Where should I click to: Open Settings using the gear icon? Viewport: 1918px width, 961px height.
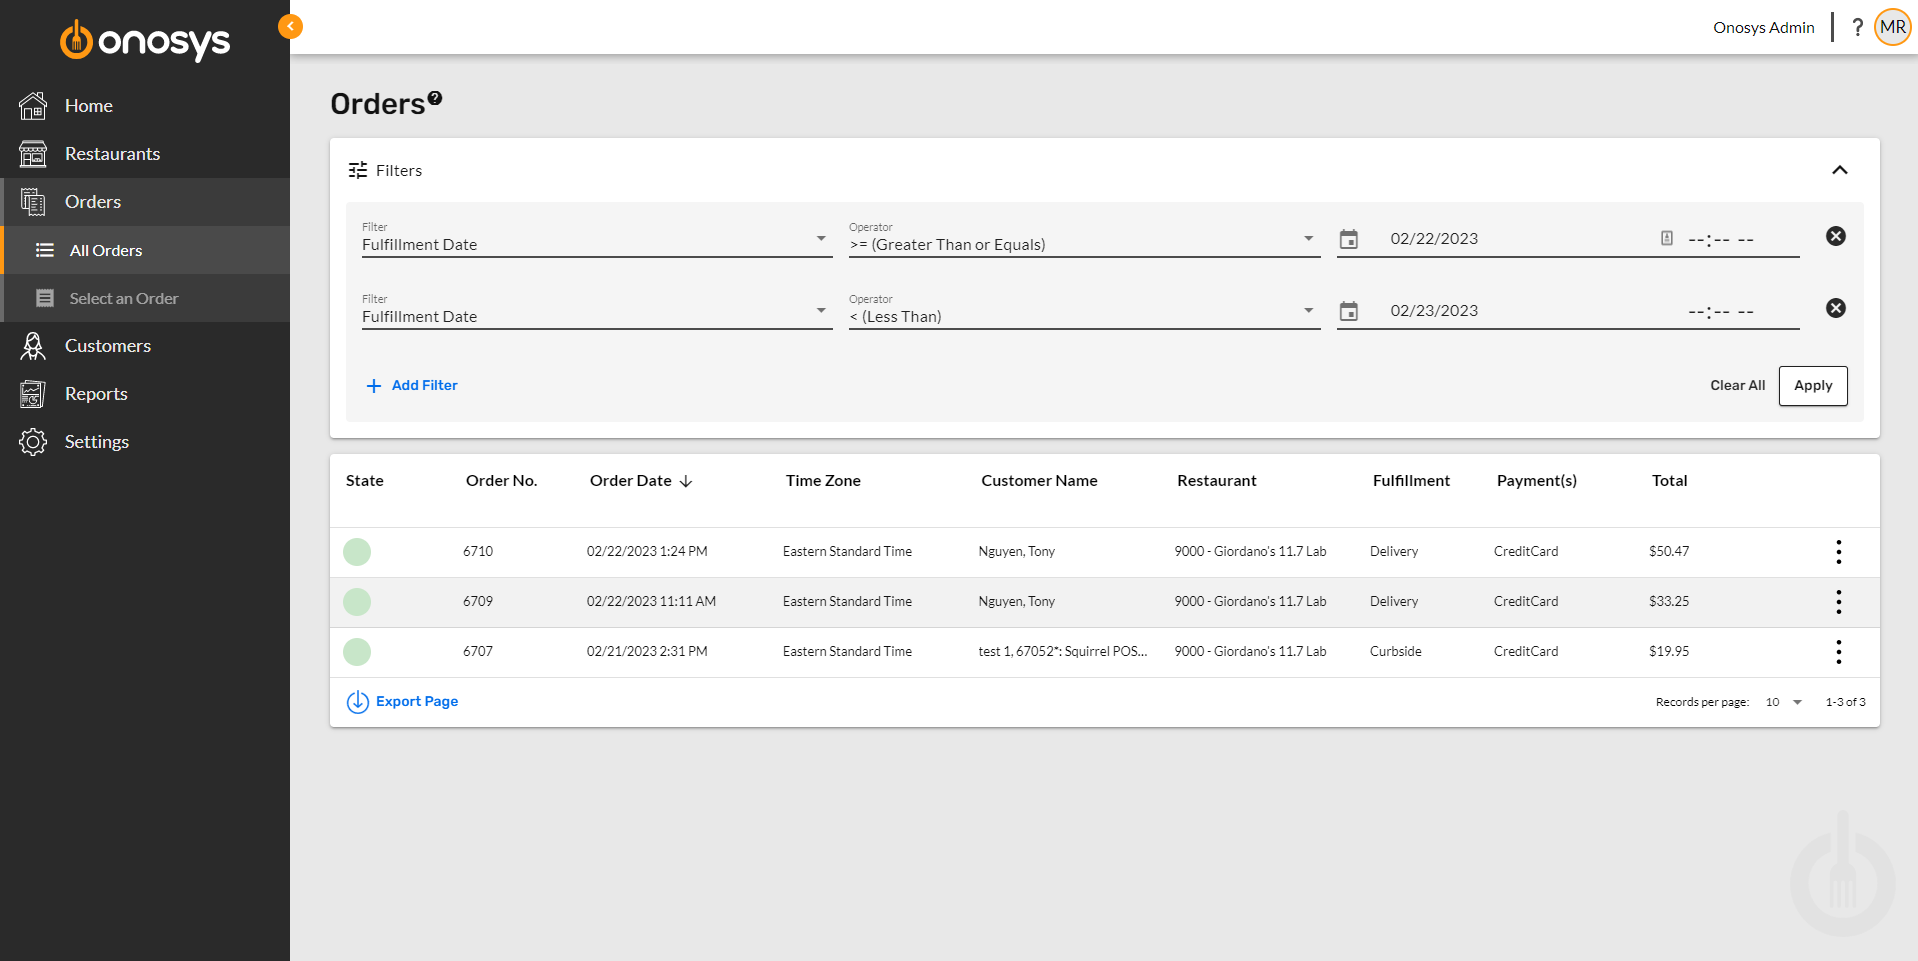pyautogui.click(x=32, y=441)
